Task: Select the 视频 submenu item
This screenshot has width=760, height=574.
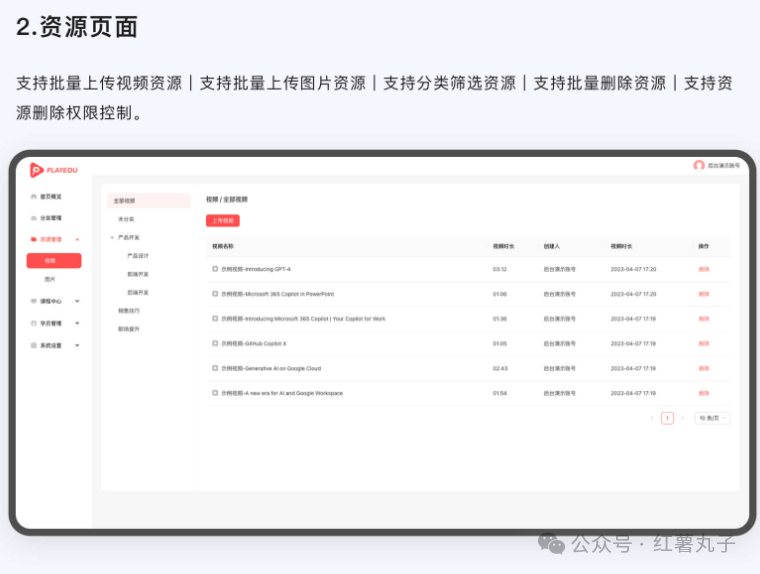Action: coord(54,260)
